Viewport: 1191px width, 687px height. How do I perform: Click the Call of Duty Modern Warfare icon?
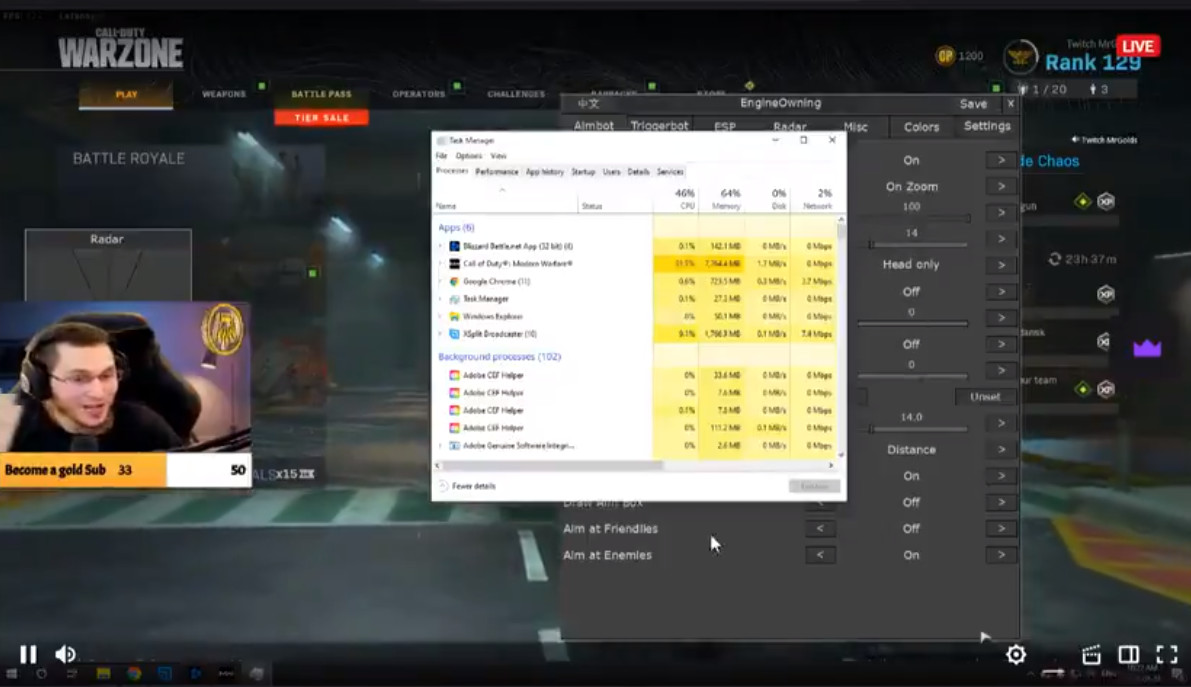tap(454, 264)
